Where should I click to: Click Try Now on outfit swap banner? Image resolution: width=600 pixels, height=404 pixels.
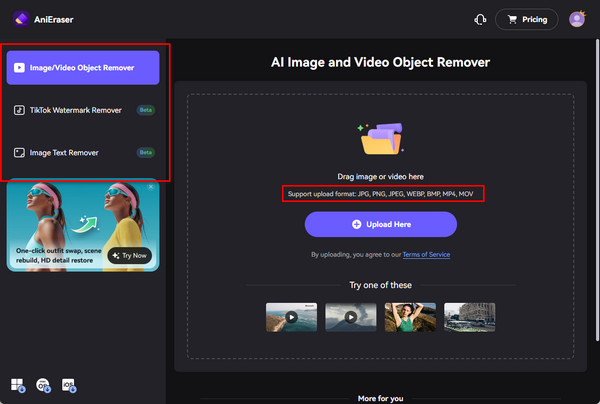point(130,255)
